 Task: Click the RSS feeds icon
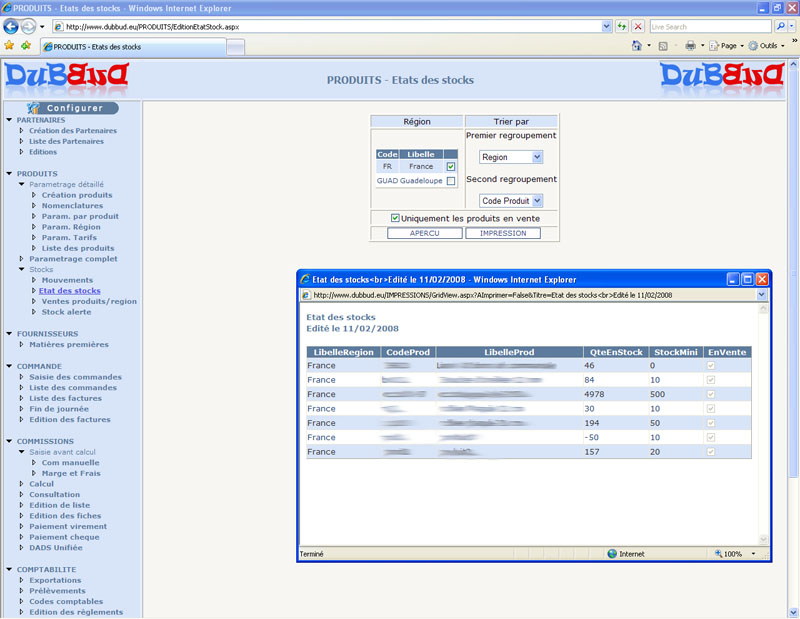(663, 46)
